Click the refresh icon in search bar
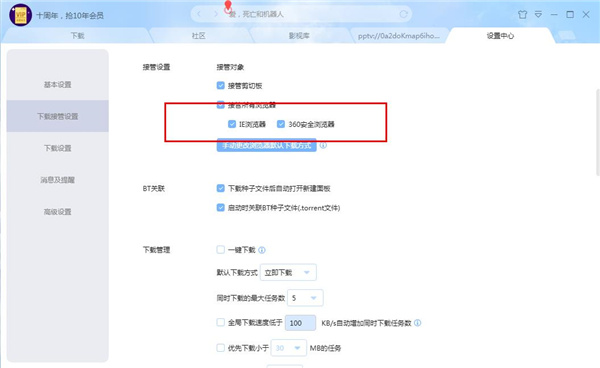600x368 pixels. (x=403, y=14)
